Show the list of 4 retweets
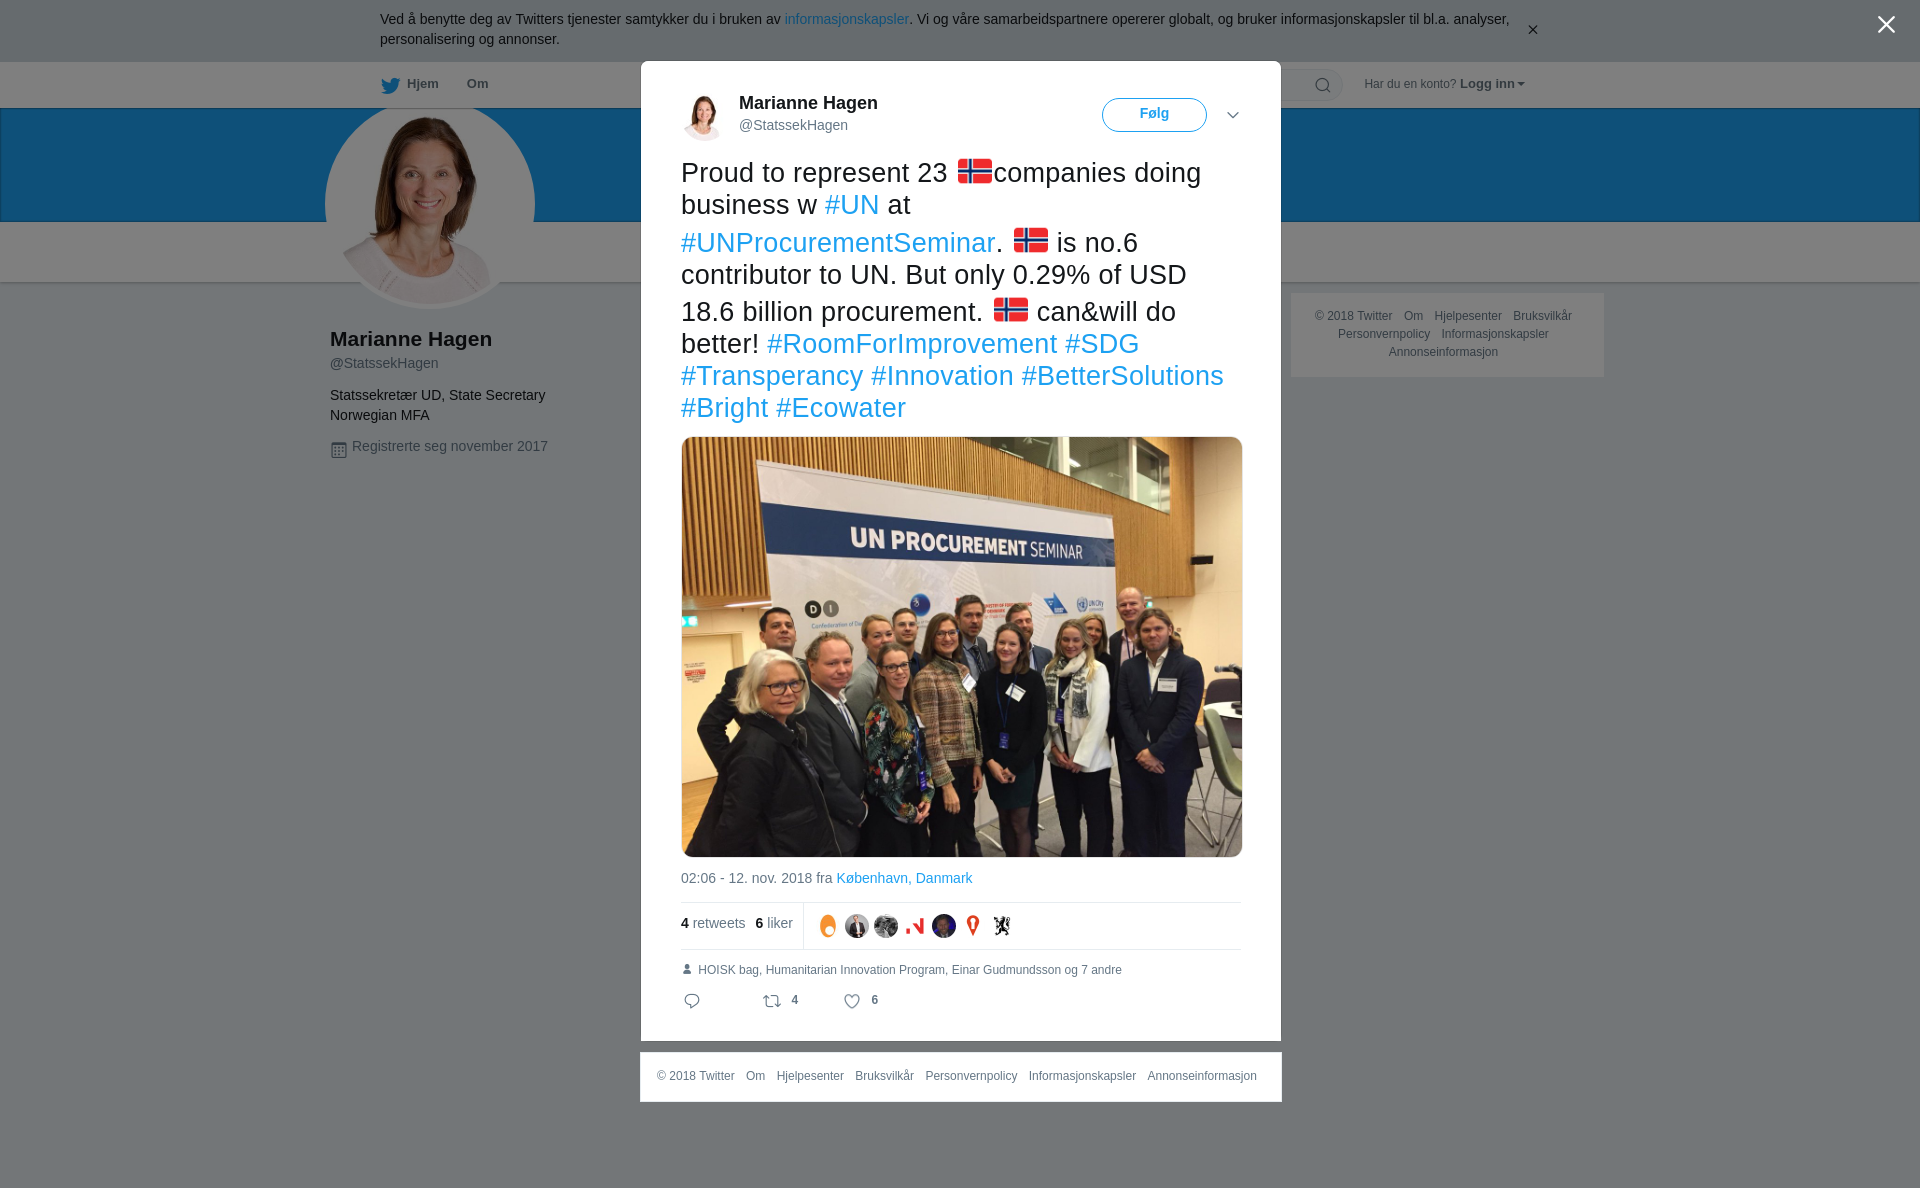1920x1188 pixels. pos(713,923)
